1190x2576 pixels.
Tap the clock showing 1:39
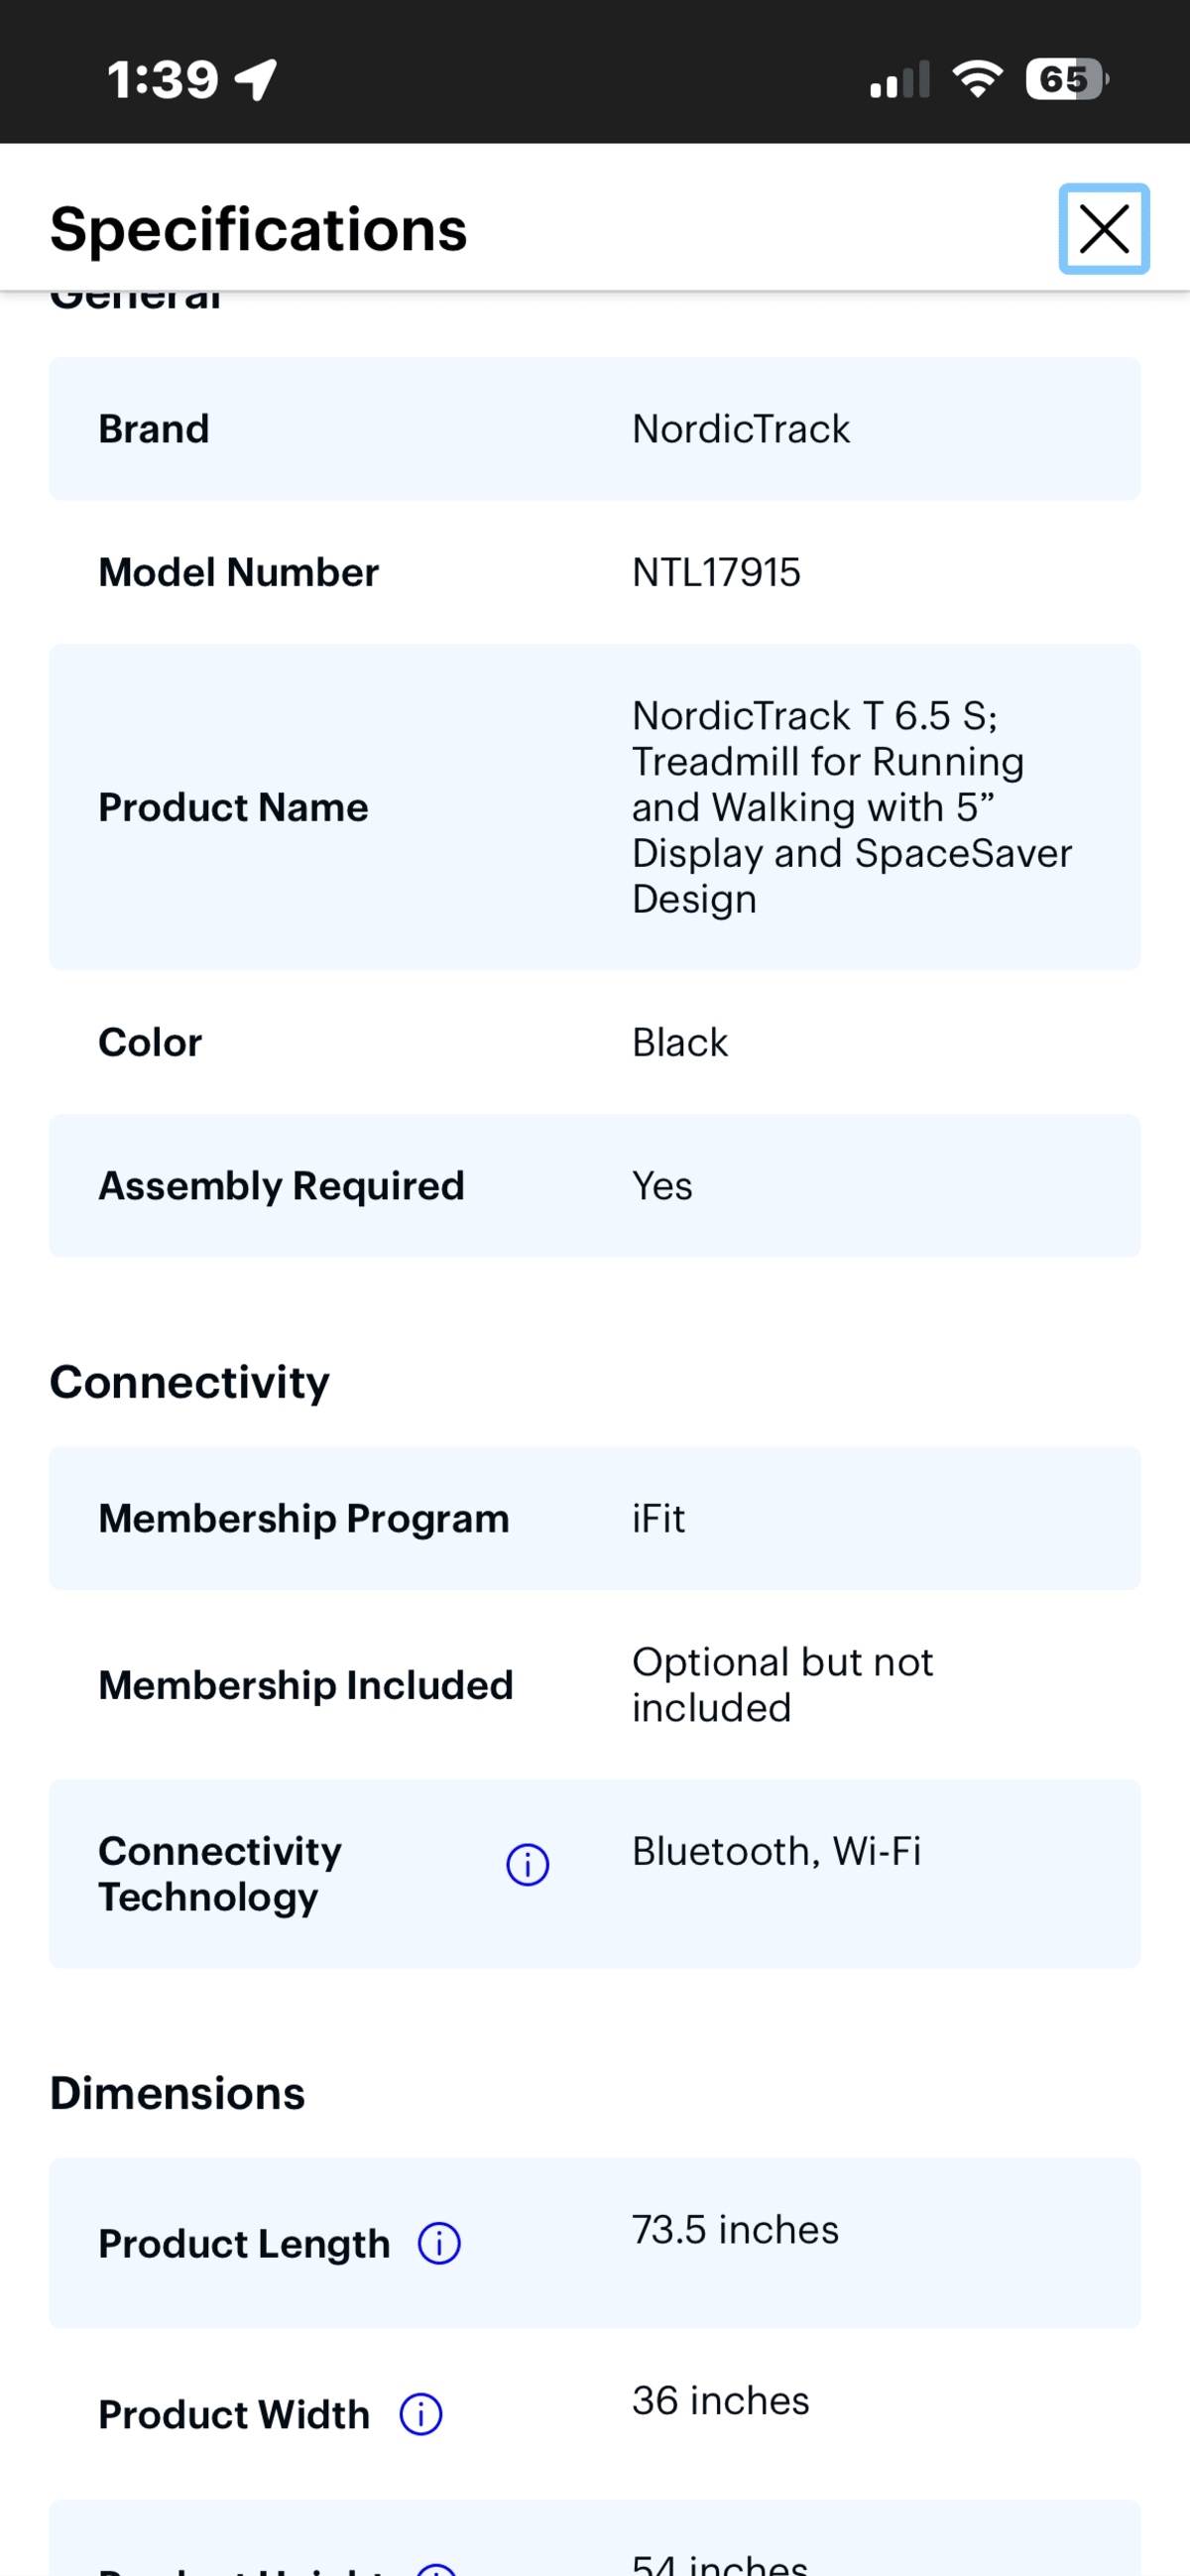coord(163,80)
